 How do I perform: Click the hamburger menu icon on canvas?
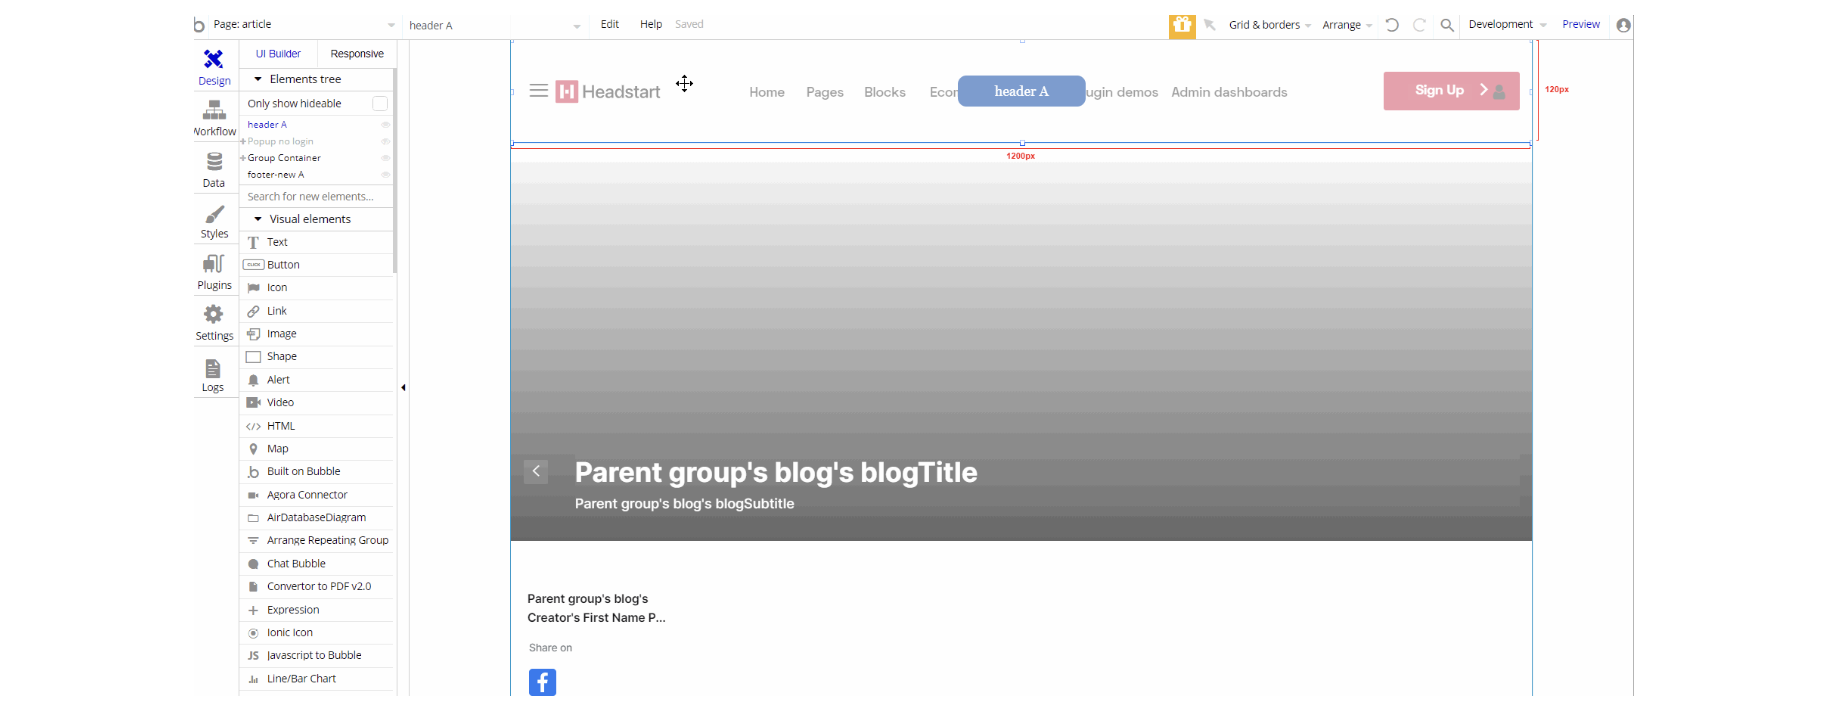pos(538,91)
